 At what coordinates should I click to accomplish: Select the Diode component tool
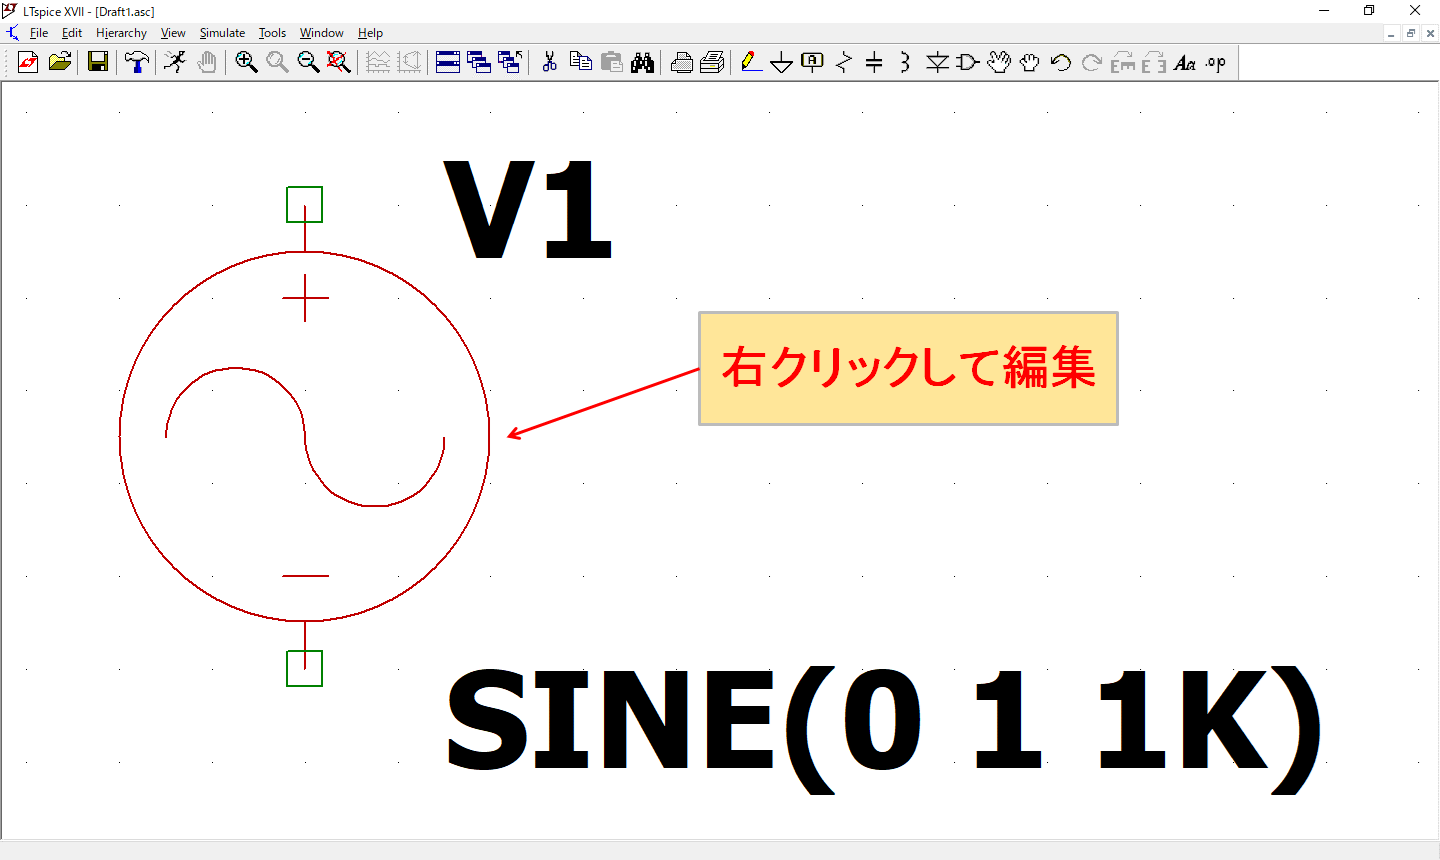point(937,62)
